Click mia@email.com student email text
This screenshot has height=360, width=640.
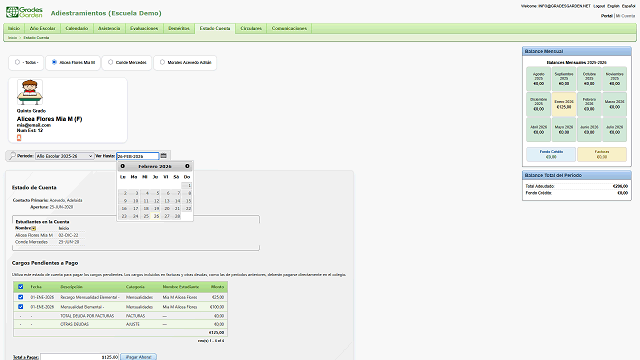(x=33, y=125)
